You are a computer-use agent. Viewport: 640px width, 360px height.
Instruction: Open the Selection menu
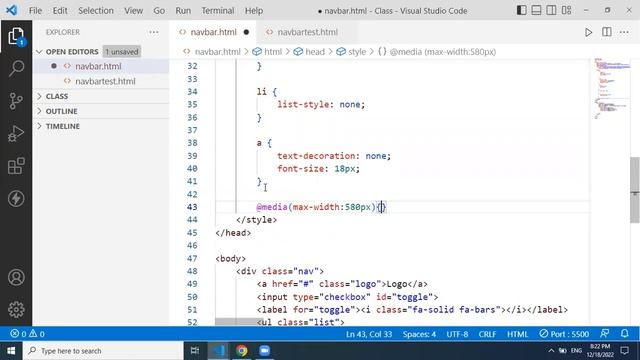(x=96, y=11)
